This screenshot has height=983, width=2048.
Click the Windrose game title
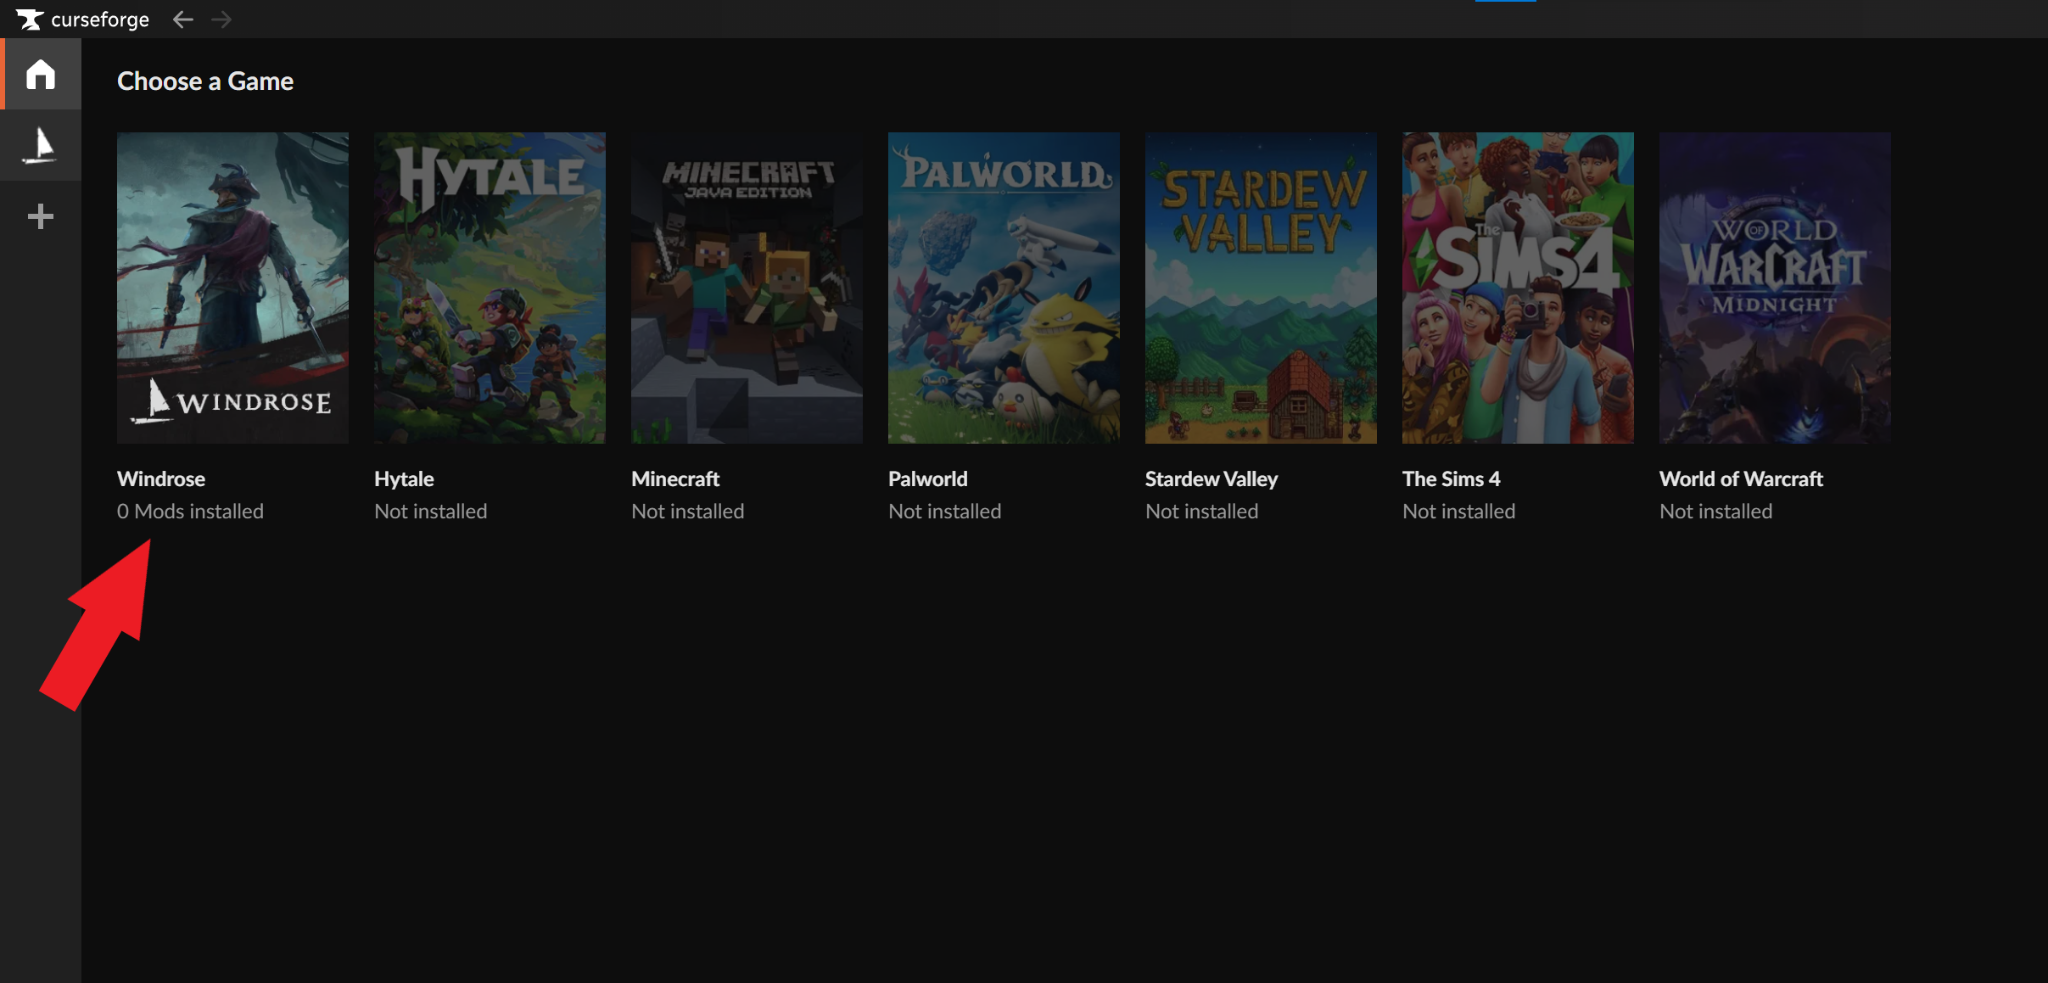pos(161,479)
